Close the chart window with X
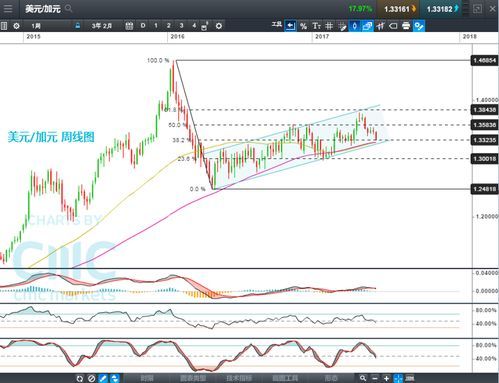The image size is (499, 383). [492, 9]
